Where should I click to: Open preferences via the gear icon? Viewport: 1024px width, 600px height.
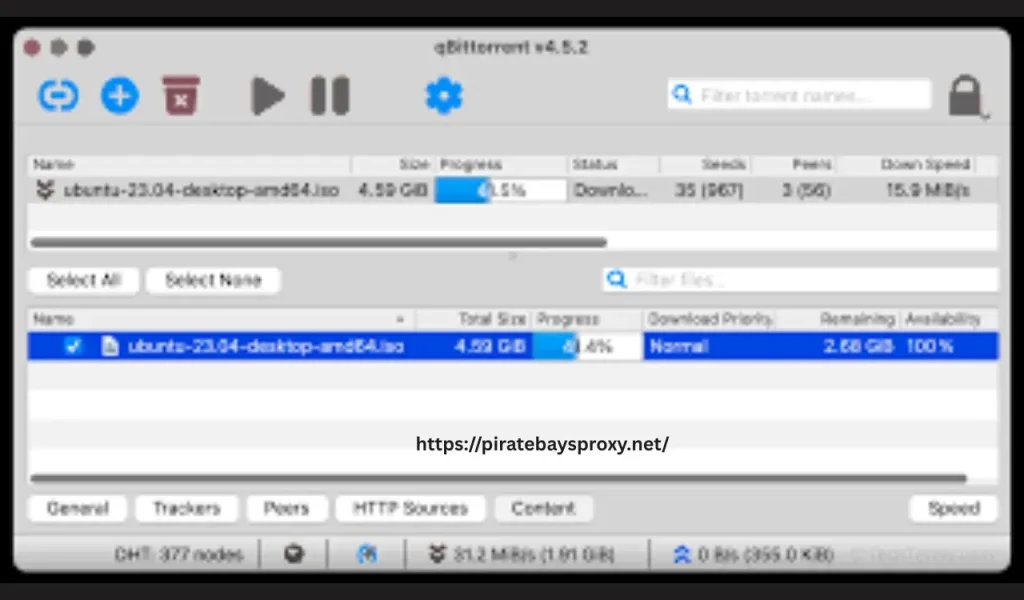tap(444, 96)
